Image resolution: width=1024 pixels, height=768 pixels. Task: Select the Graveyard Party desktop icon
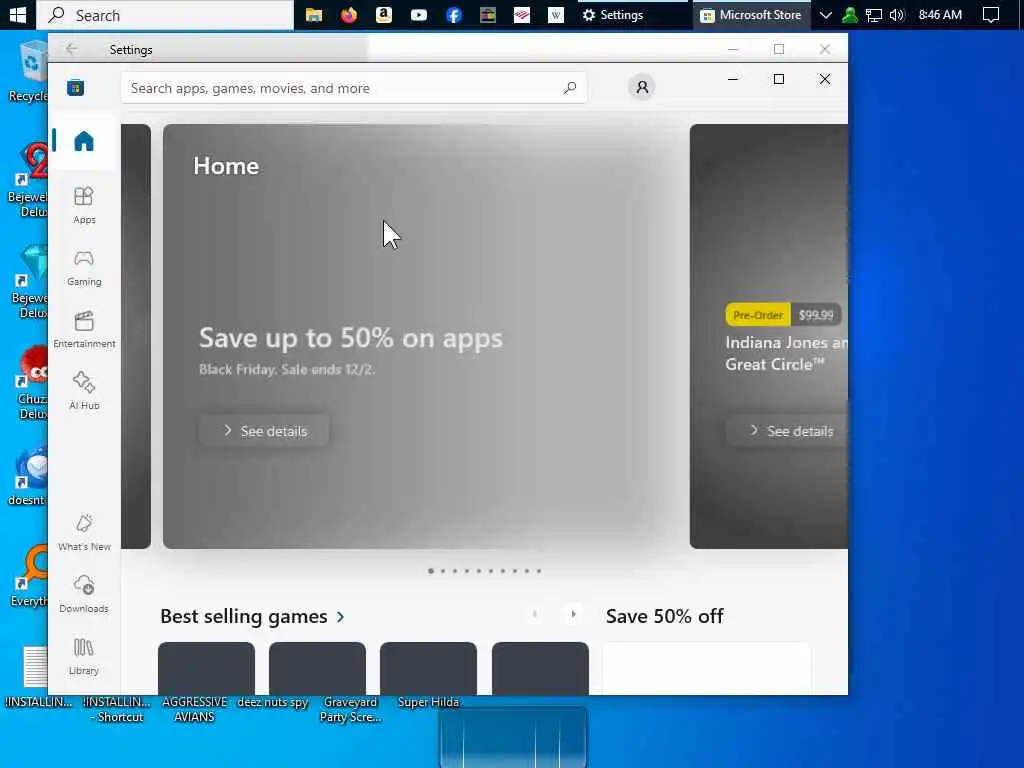coord(351,709)
